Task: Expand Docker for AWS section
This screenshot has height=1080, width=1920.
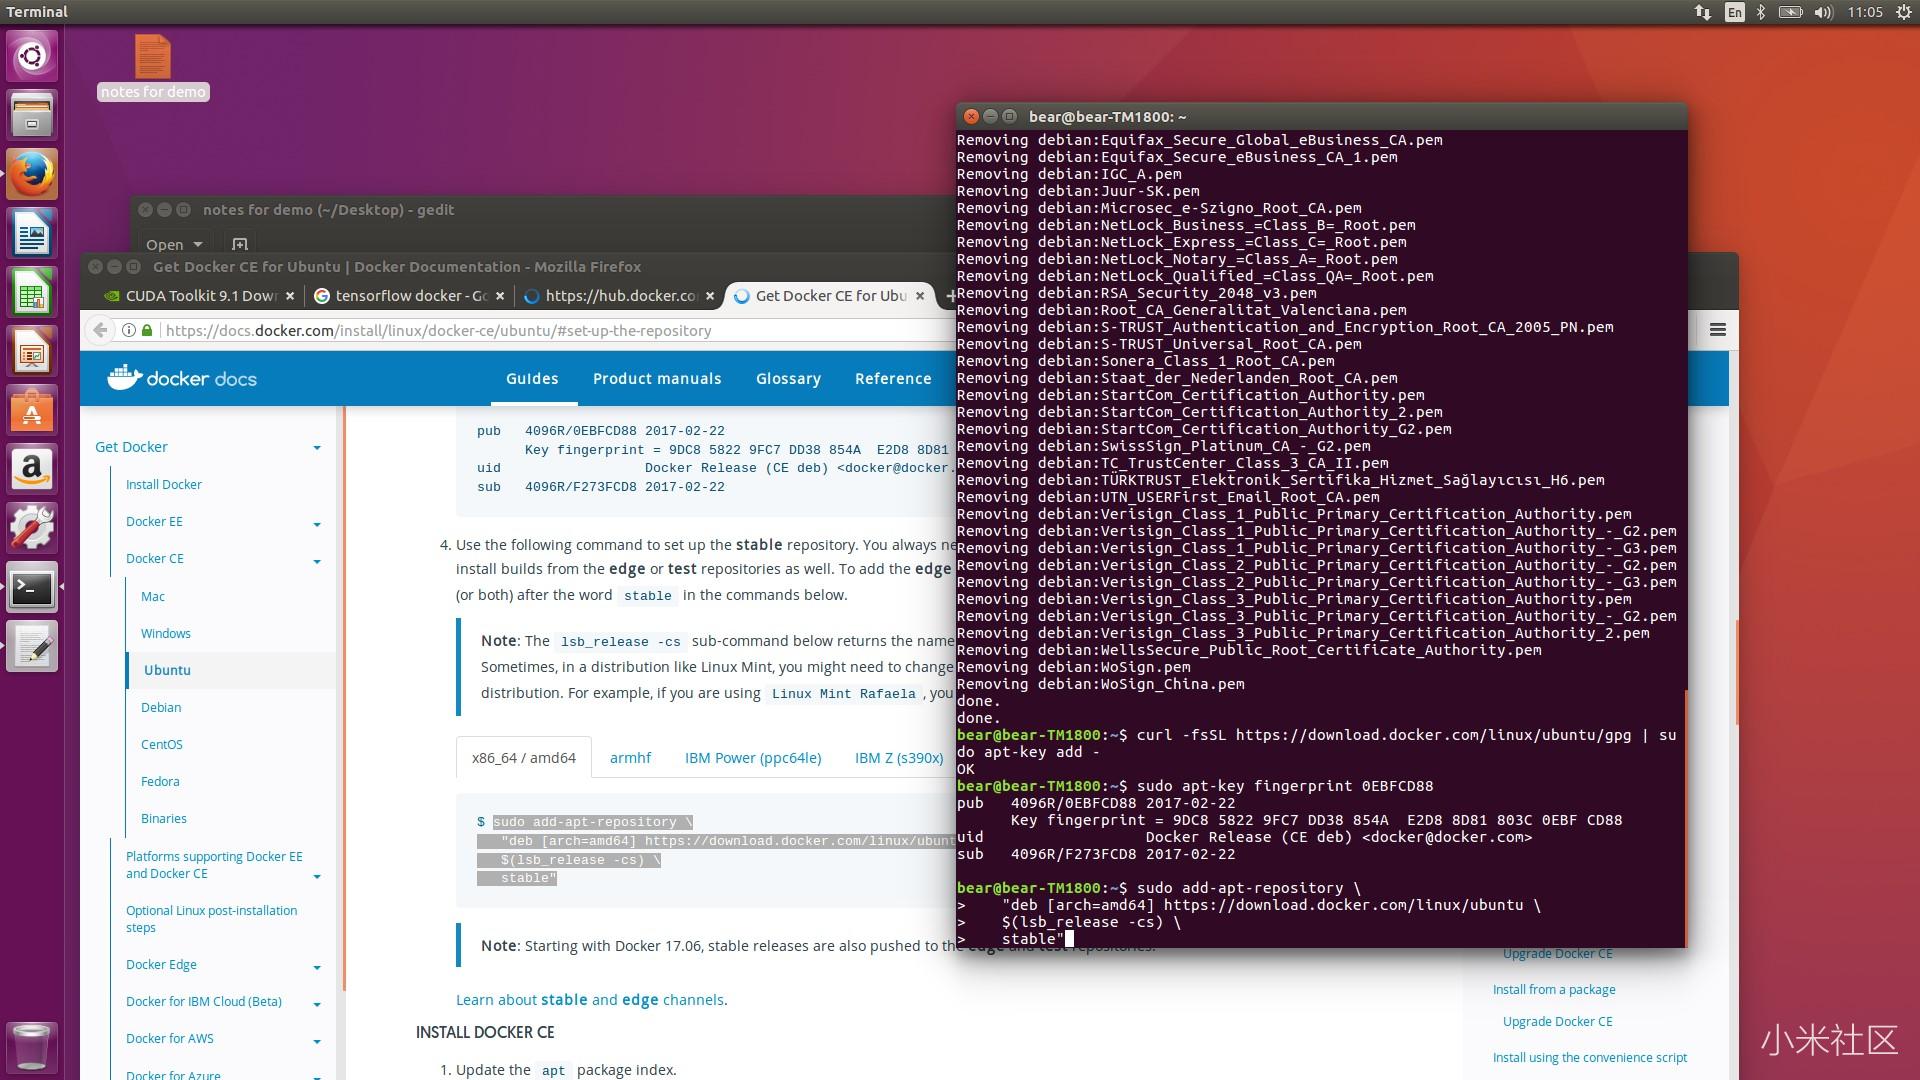Action: click(317, 1041)
